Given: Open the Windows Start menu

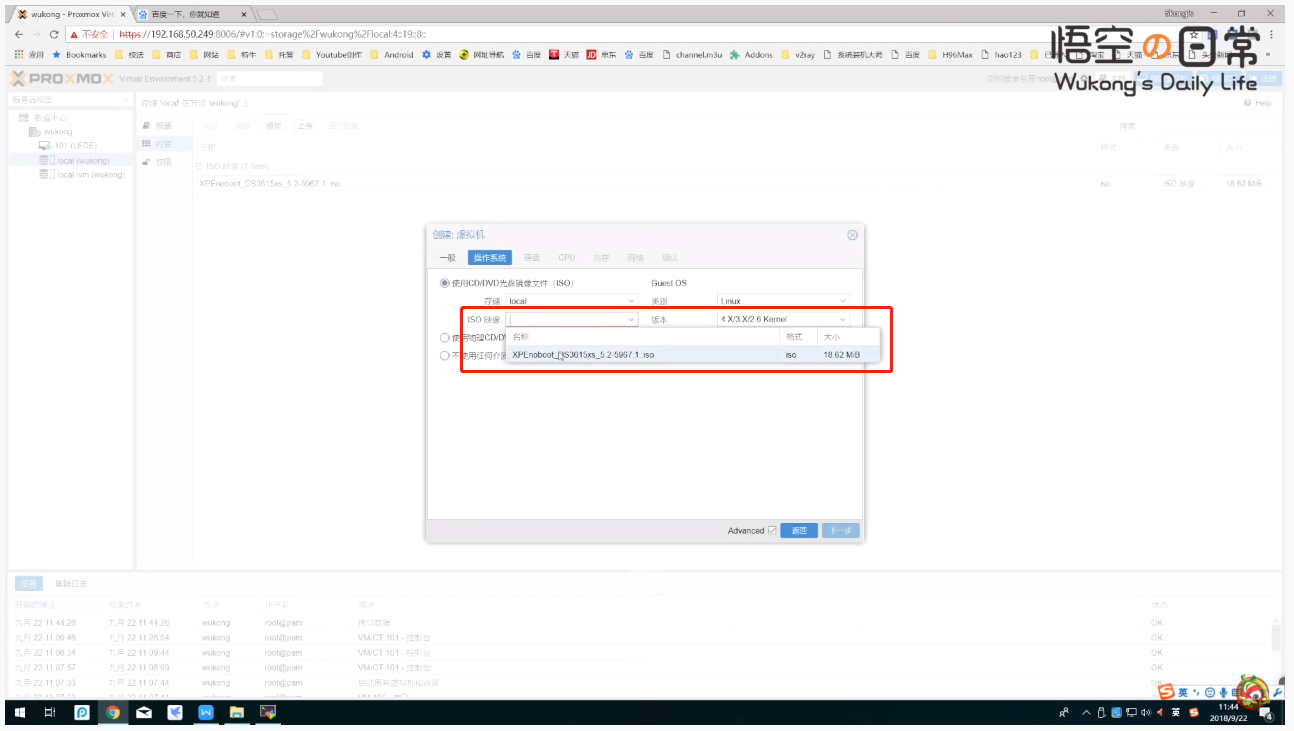Looking at the screenshot, I should pyautogui.click(x=19, y=713).
